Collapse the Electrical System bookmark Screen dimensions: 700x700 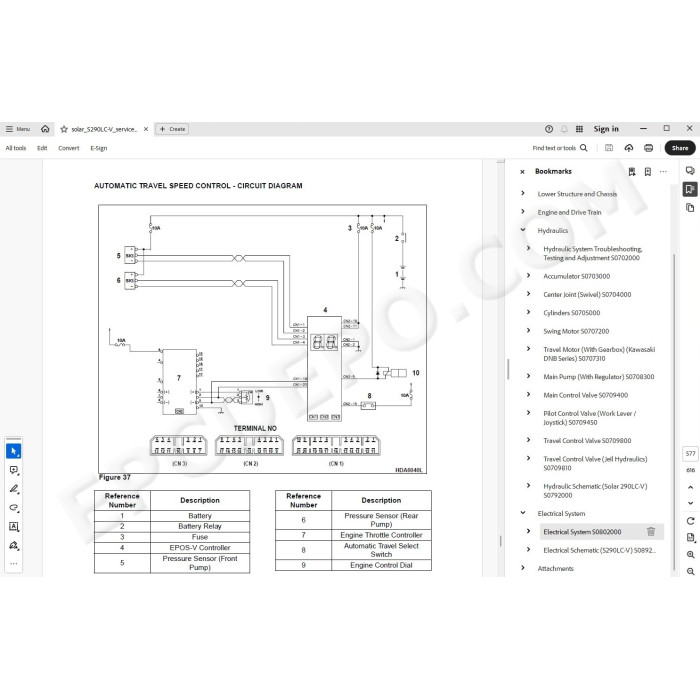click(523, 513)
